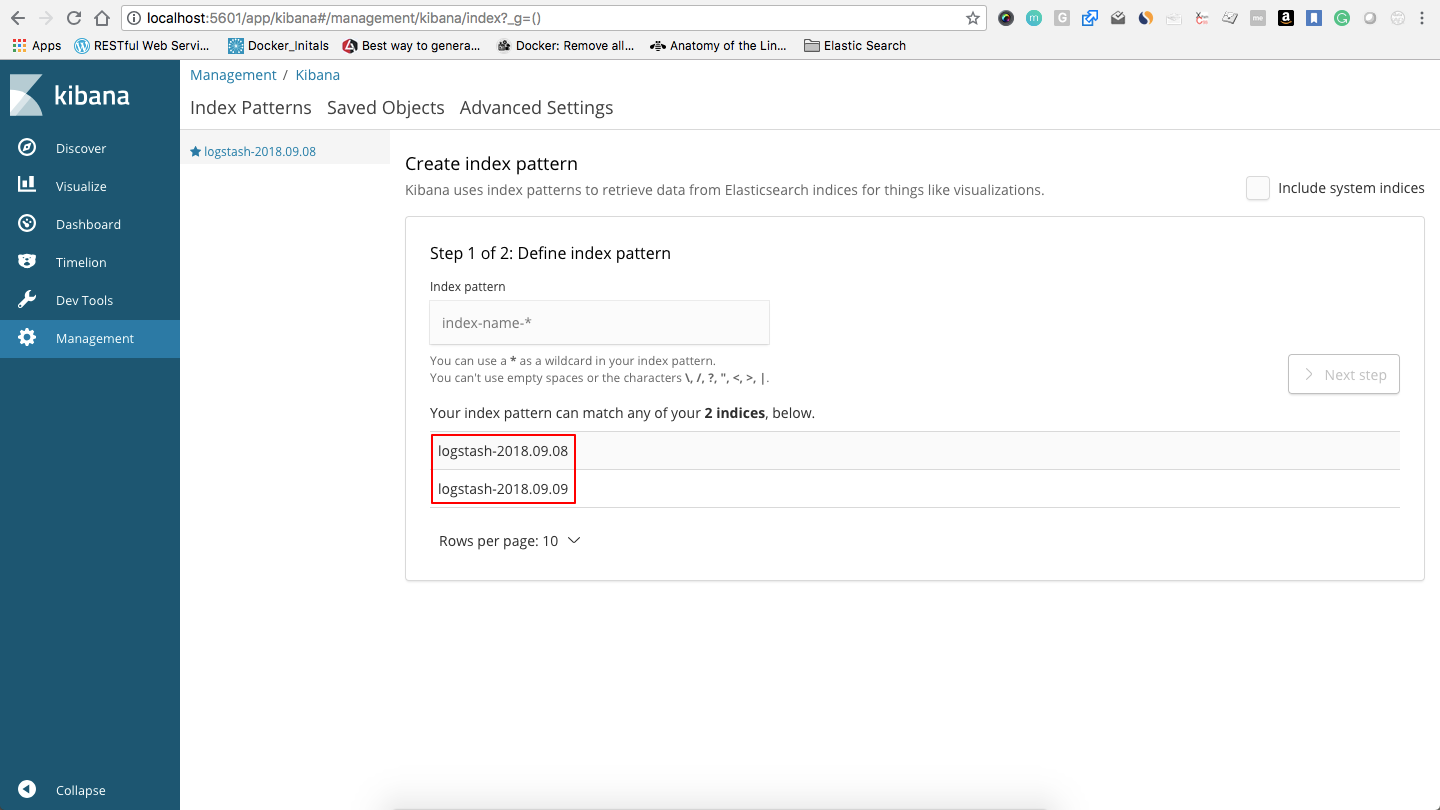Open logstash-2018.09.08 index pattern link
This screenshot has width=1440, height=810.
tap(259, 152)
